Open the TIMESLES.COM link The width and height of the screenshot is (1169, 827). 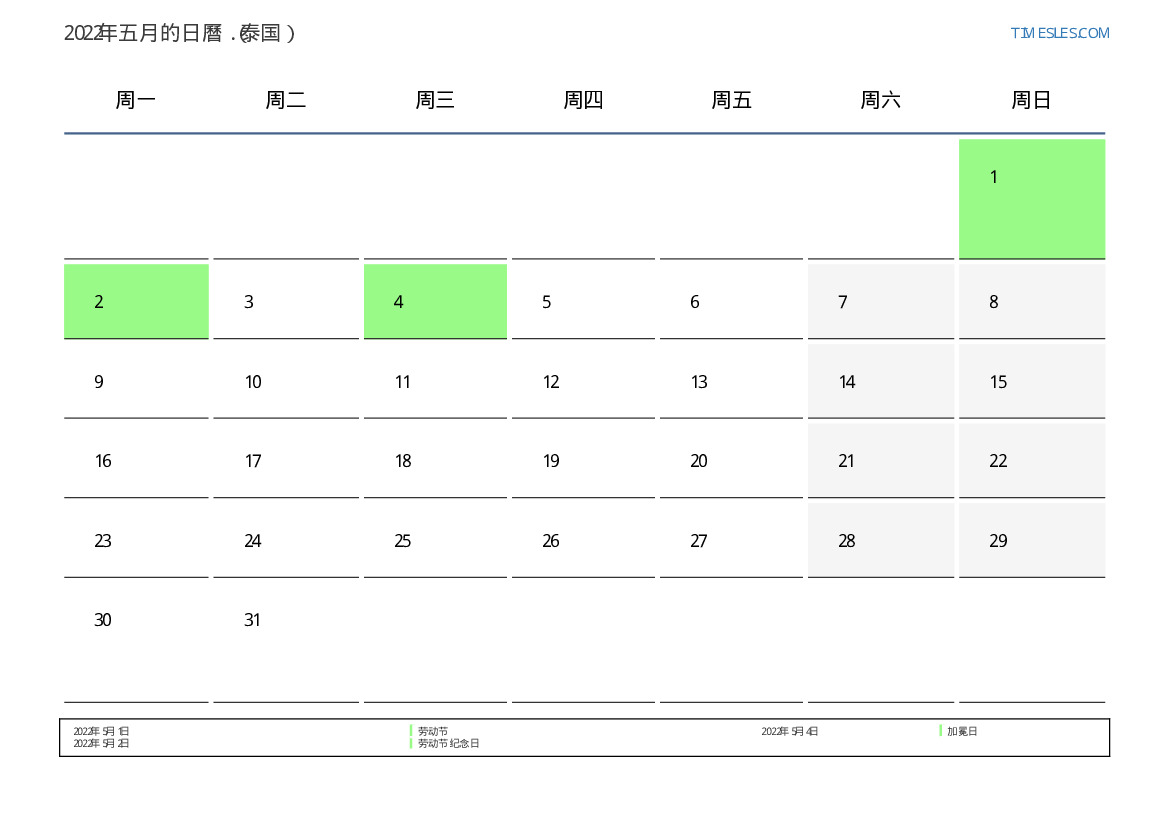coord(1059,33)
